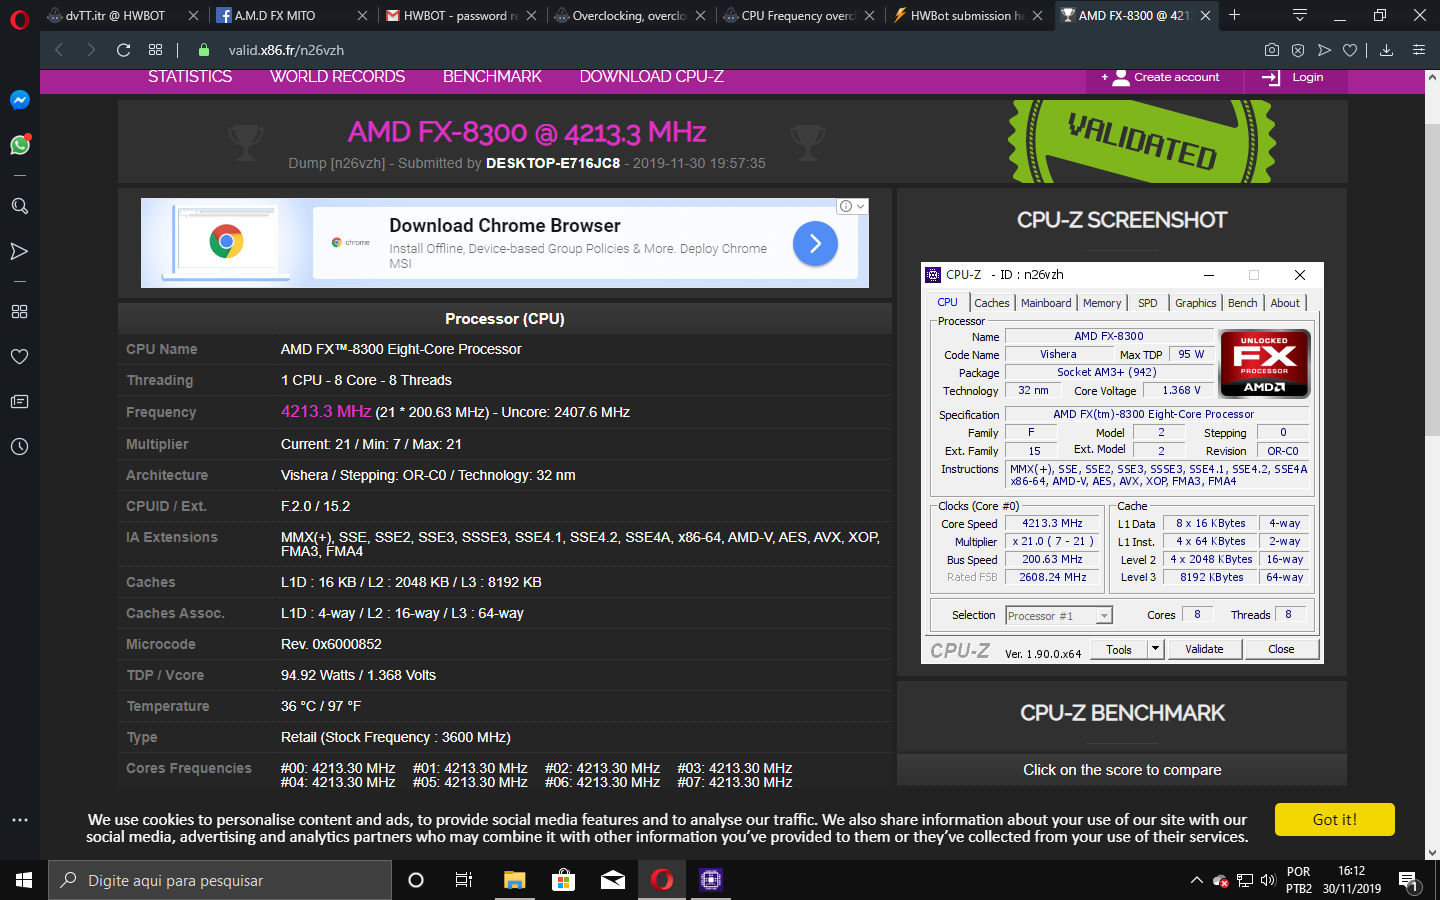Open Mail app from the taskbar
Screen dimensions: 1440x900
click(x=613, y=880)
